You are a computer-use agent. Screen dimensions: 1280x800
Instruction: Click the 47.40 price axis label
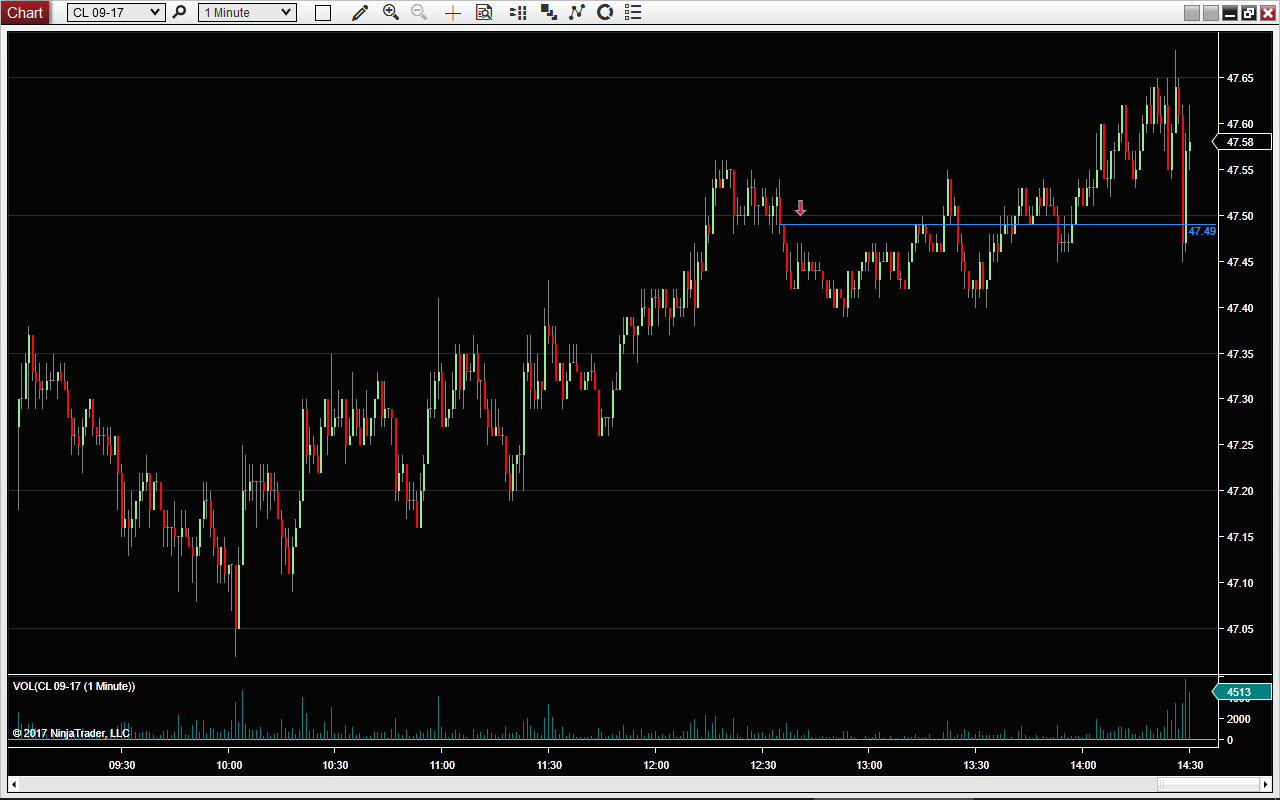pyautogui.click(x=1240, y=308)
